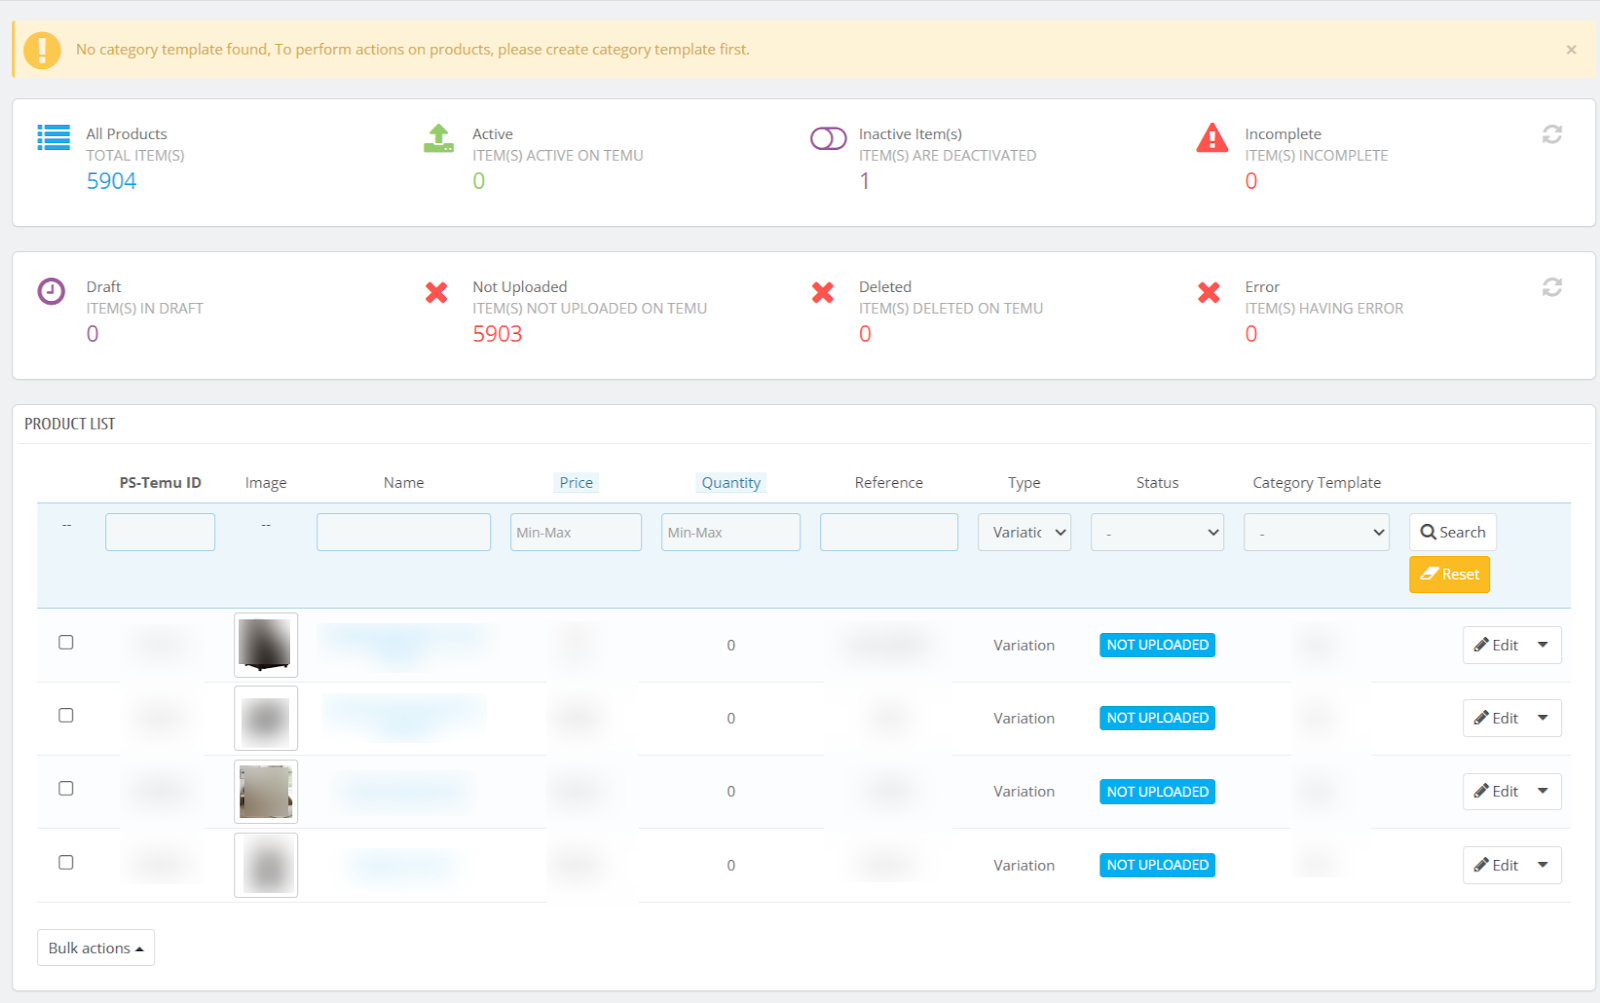Dismiss the category template warning banner
1600x1003 pixels.
tap(1571, 49)
